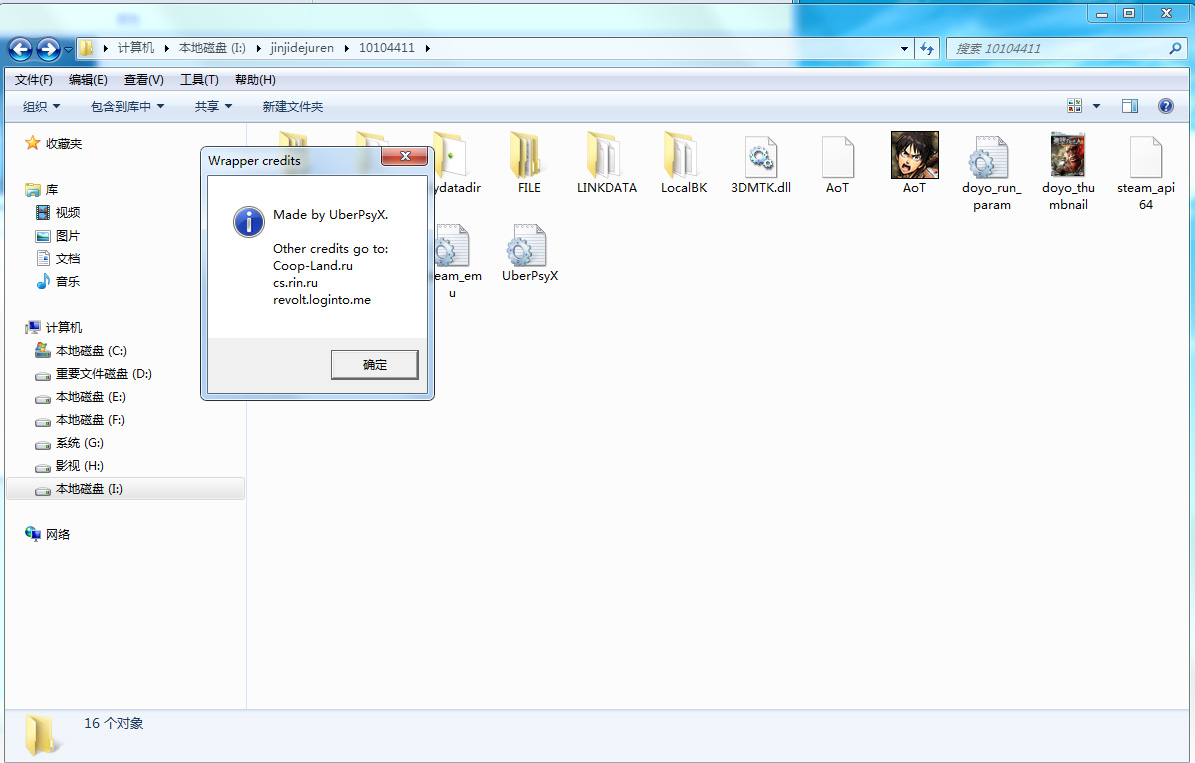Click the magnifier search icon
Image resolution: width=1195 pixels, height=763 pixels.
(1176, 48)
